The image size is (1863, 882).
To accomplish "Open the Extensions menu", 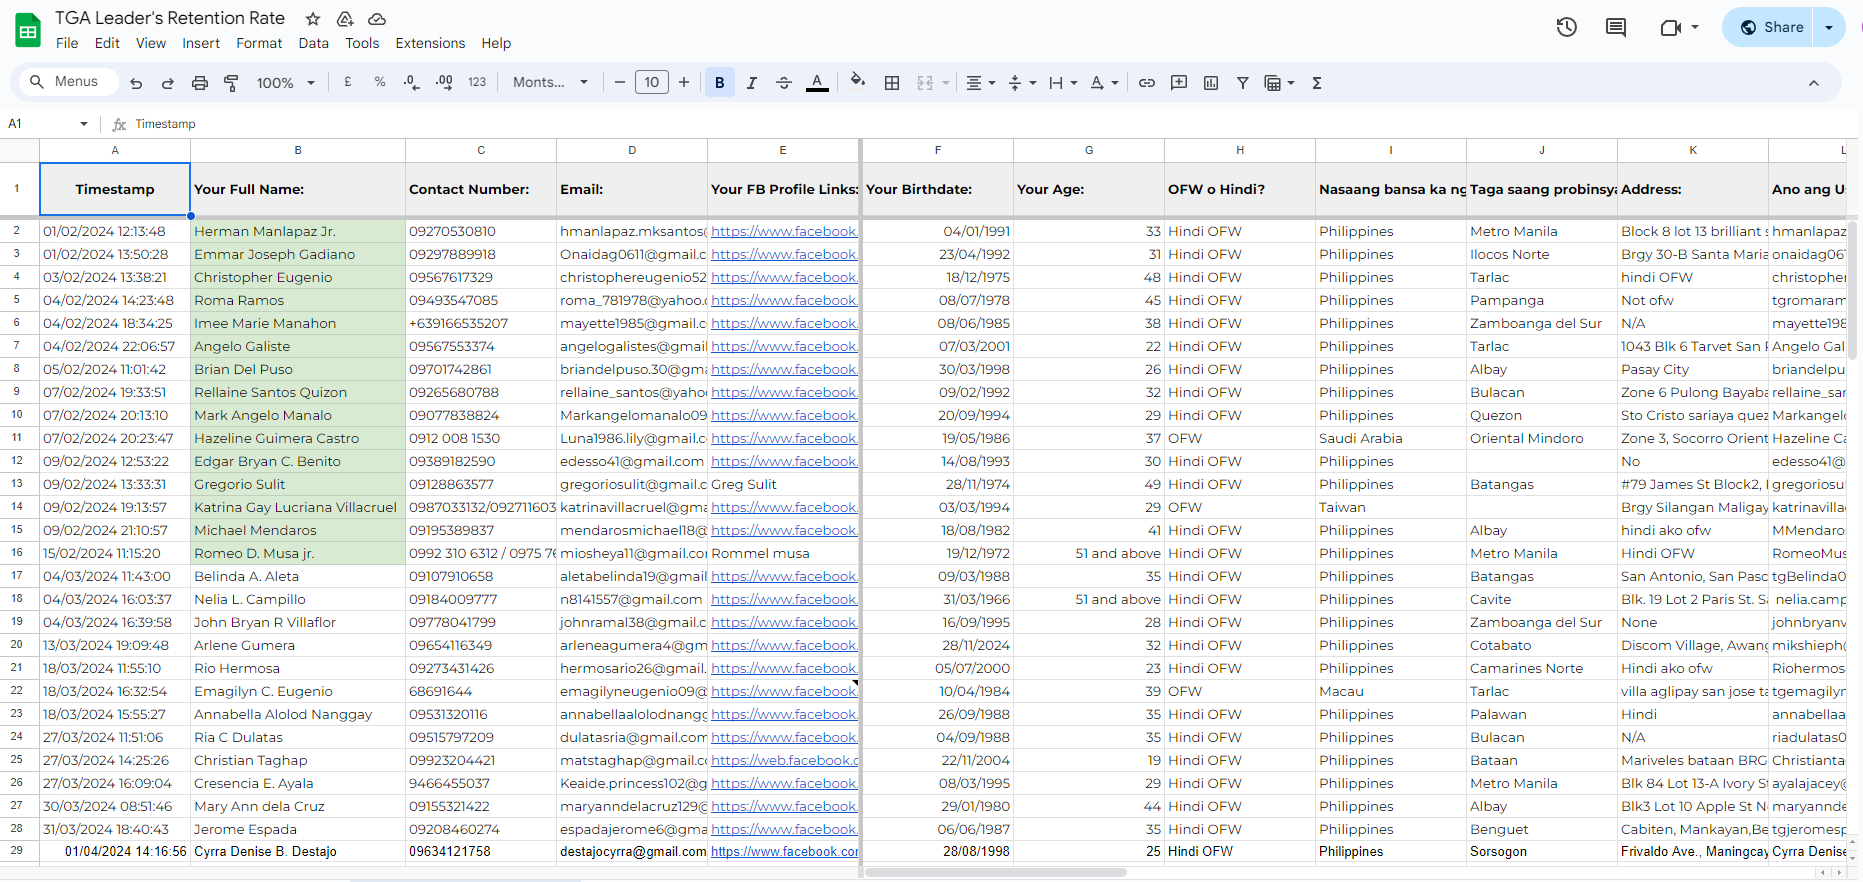I will tap(430, 43).
